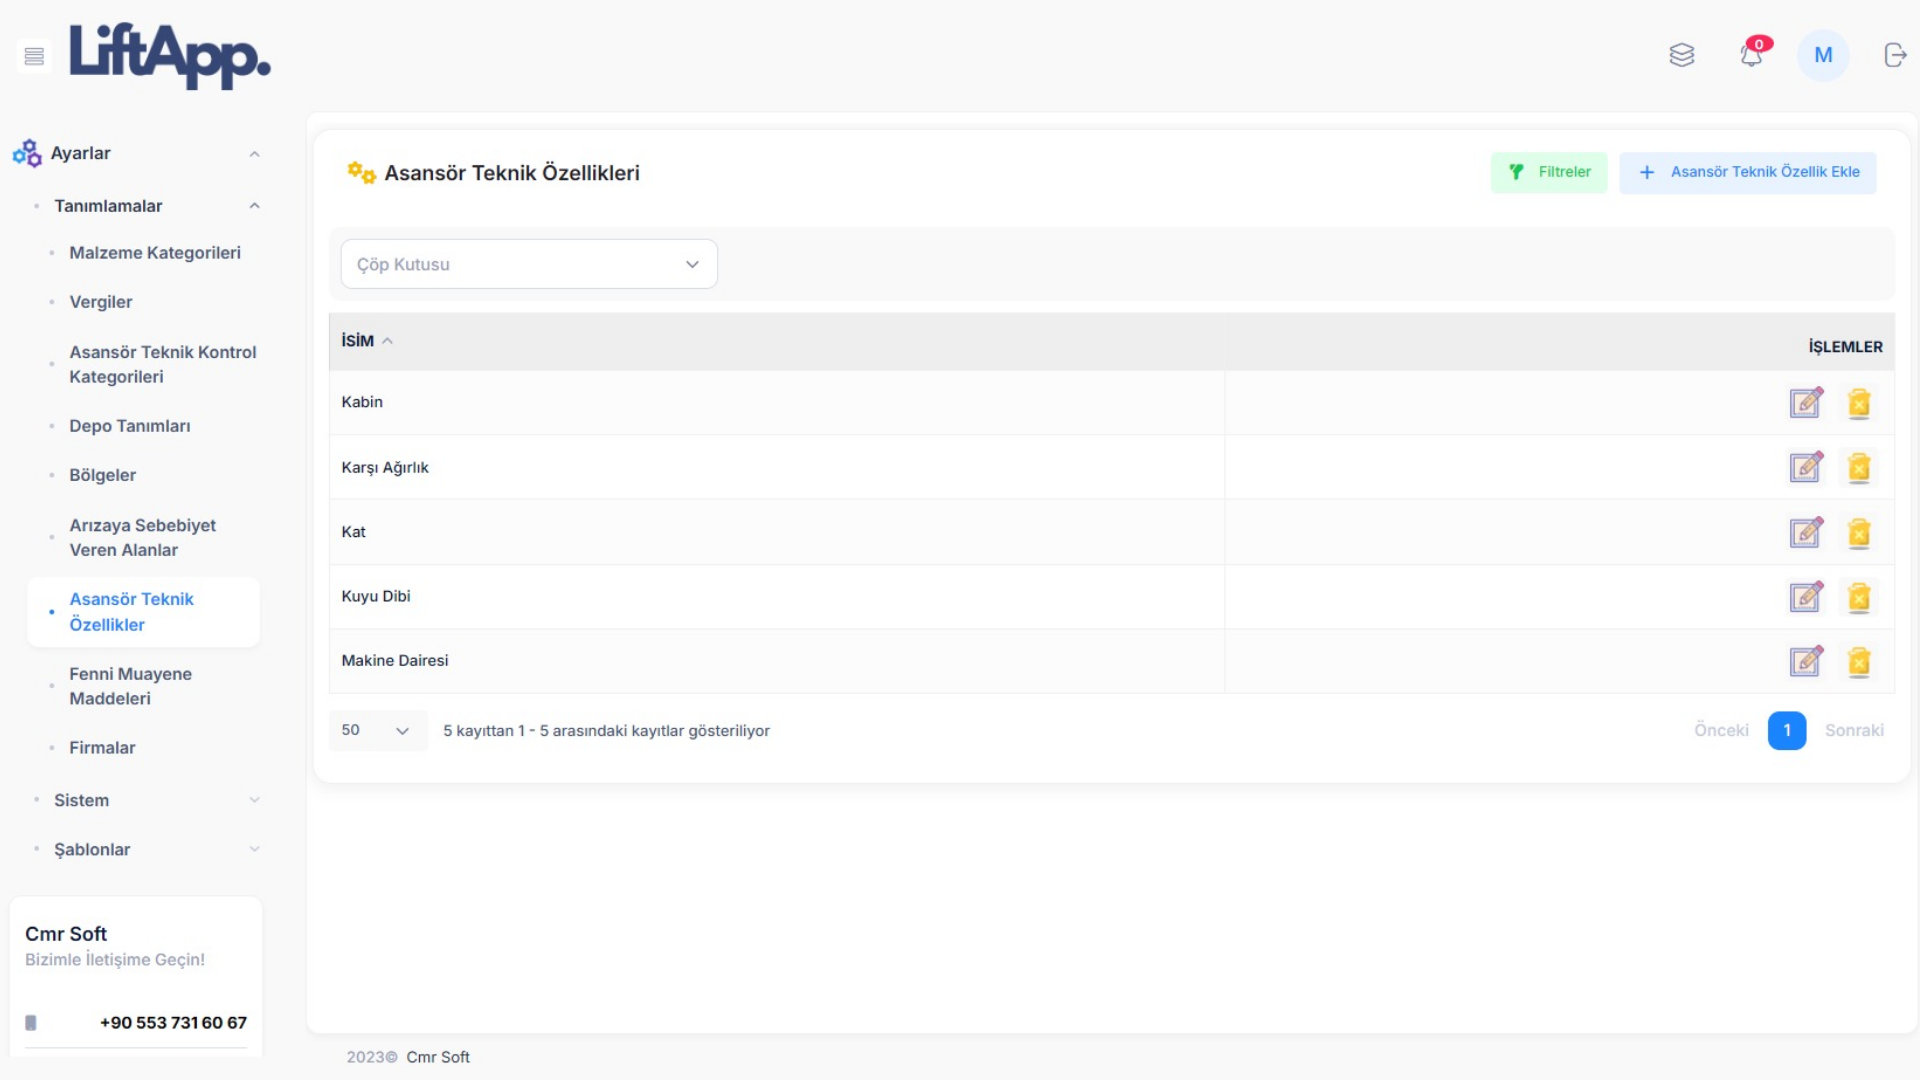Delete the Makine Dairesi row
This screenshot has width=1920, height=1080.
coord(1859,662)
